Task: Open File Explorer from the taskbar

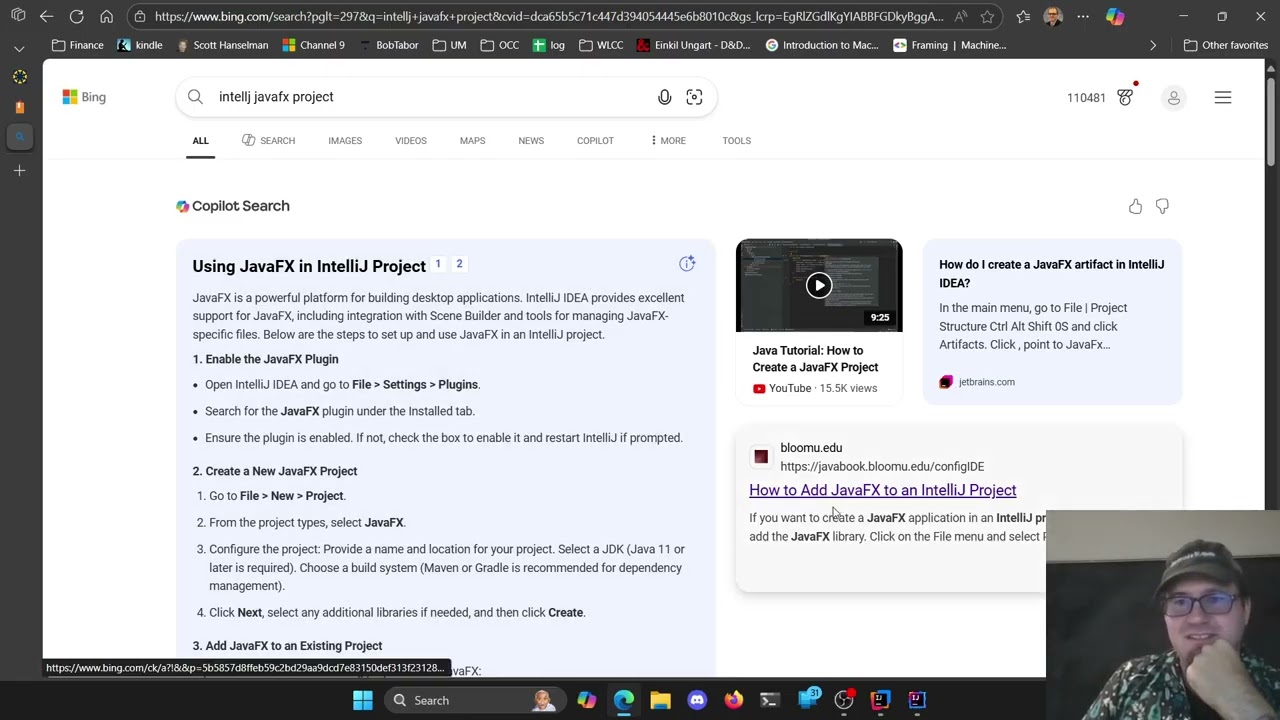Action: coord(660,700)
